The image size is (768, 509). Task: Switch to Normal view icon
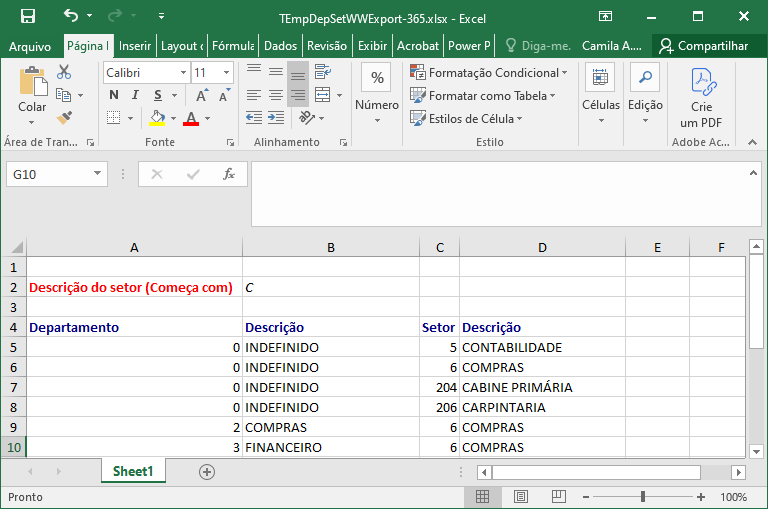pyautogui.click(x=482, y=497)
